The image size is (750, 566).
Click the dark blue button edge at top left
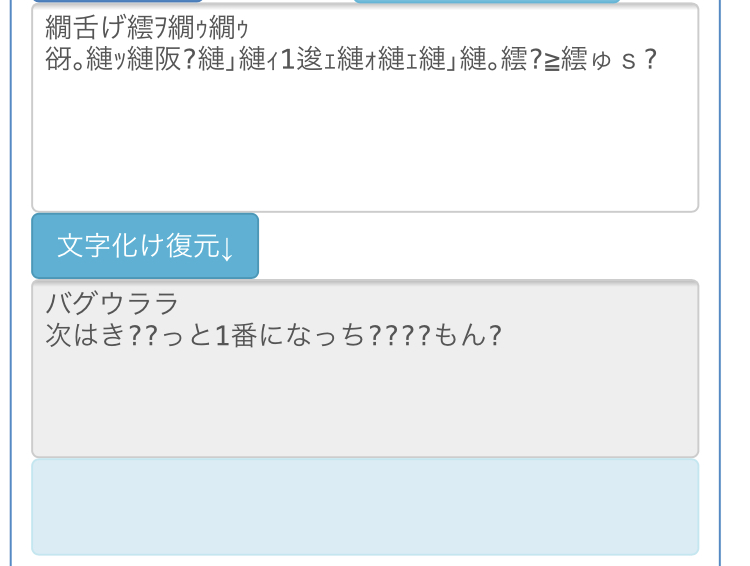[117, 1]
